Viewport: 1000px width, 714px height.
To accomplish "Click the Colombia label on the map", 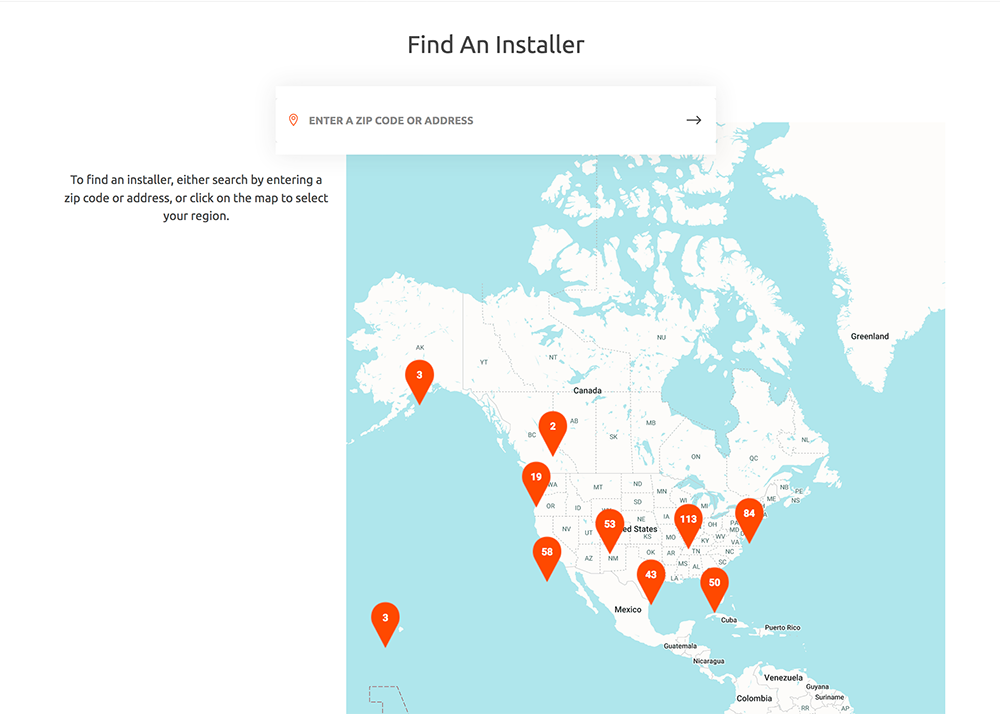I will (754, 698).
